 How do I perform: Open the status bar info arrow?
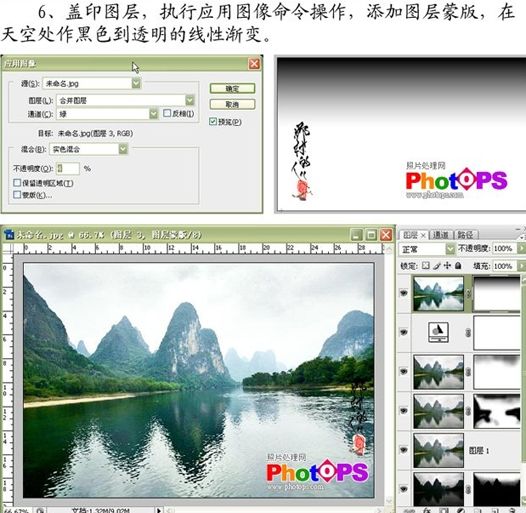(159, 510)
